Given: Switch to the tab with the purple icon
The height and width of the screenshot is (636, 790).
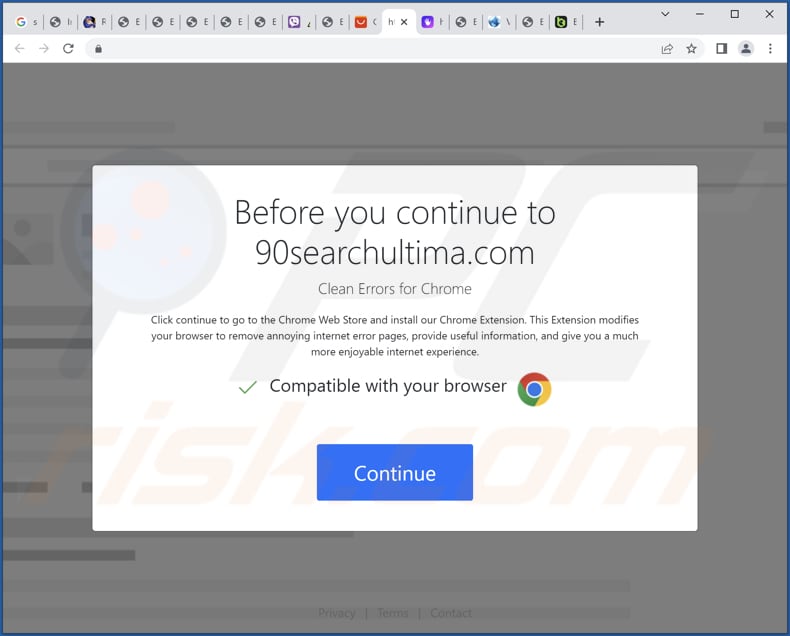Looking at the screenshot, I should click(x=433, y=22).
